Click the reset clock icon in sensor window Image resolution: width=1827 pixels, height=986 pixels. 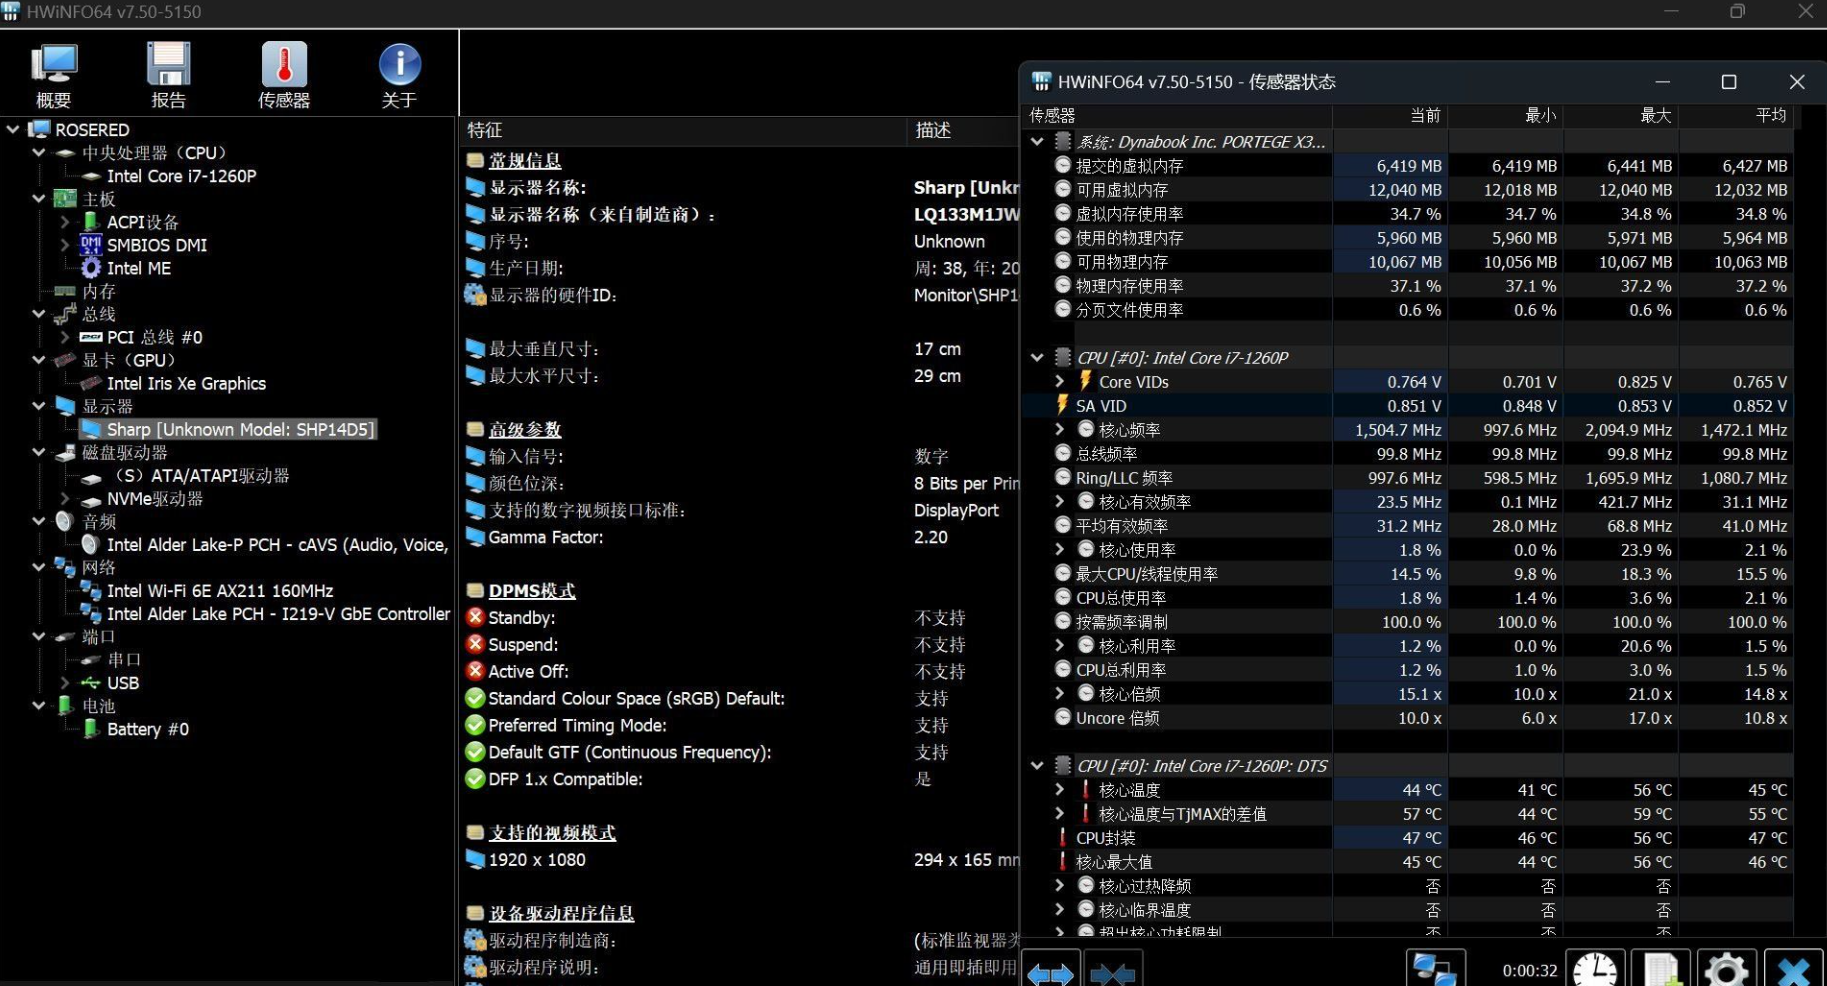click(x=1594, y=970)
